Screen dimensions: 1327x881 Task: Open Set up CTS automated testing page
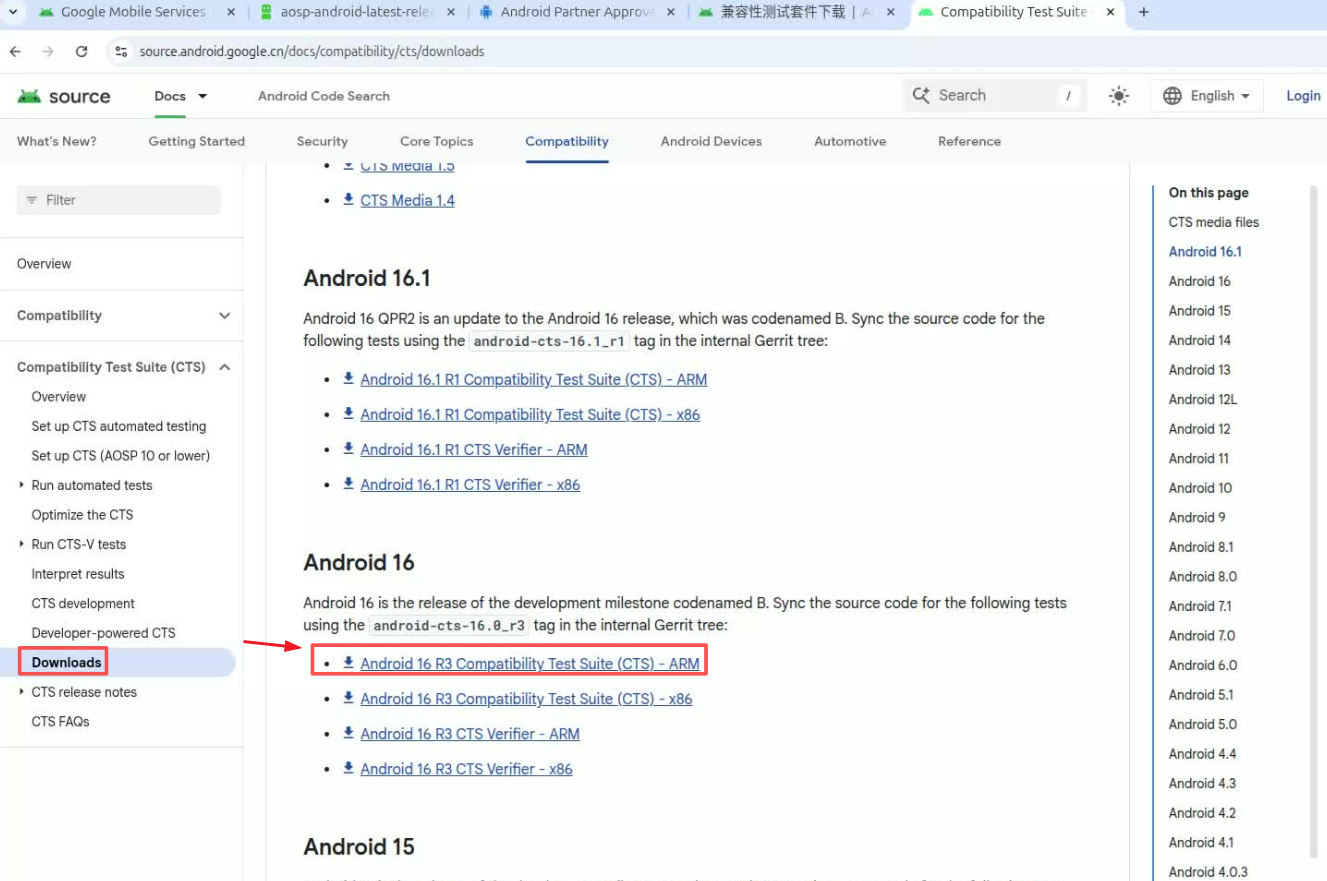pos(119,426)
